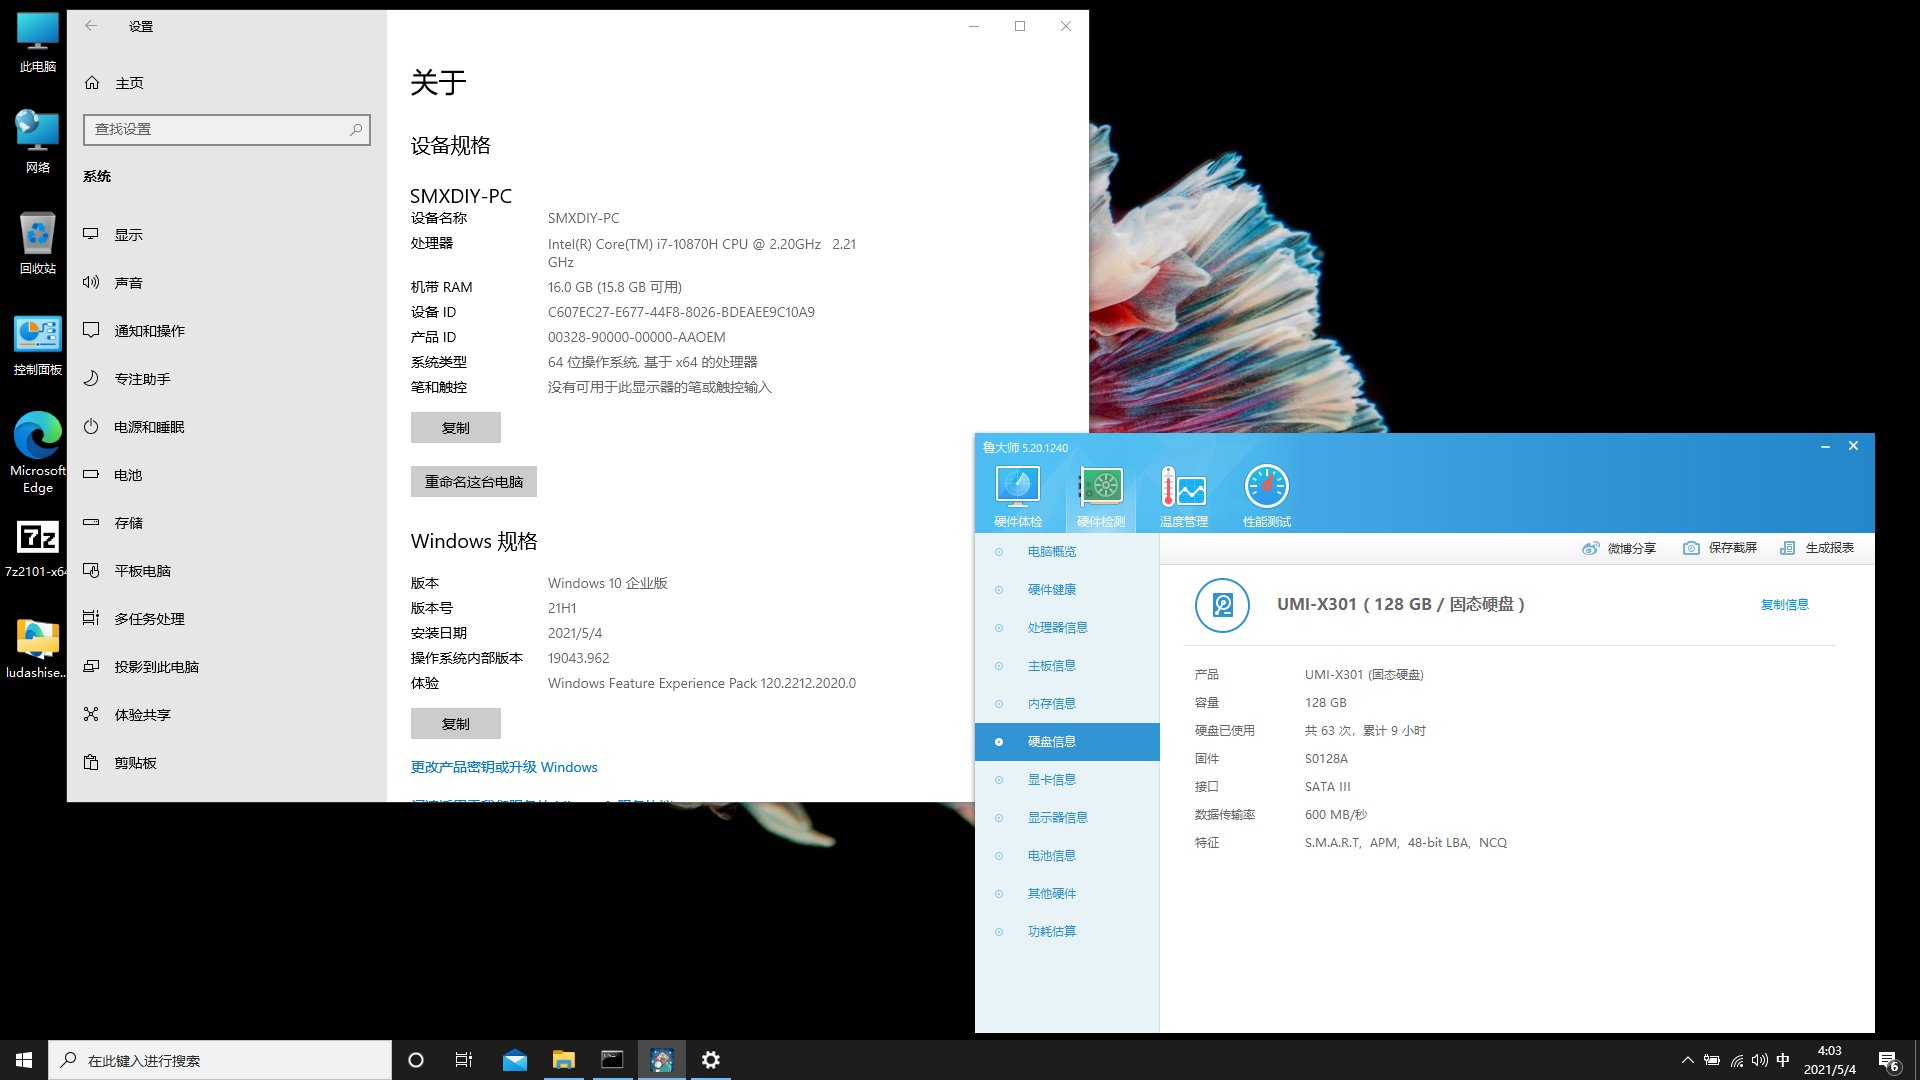Viewport: 1920px width, 1080px height.
Task: Open 7z2101 installer desktop icon
Action: [38, 548]
